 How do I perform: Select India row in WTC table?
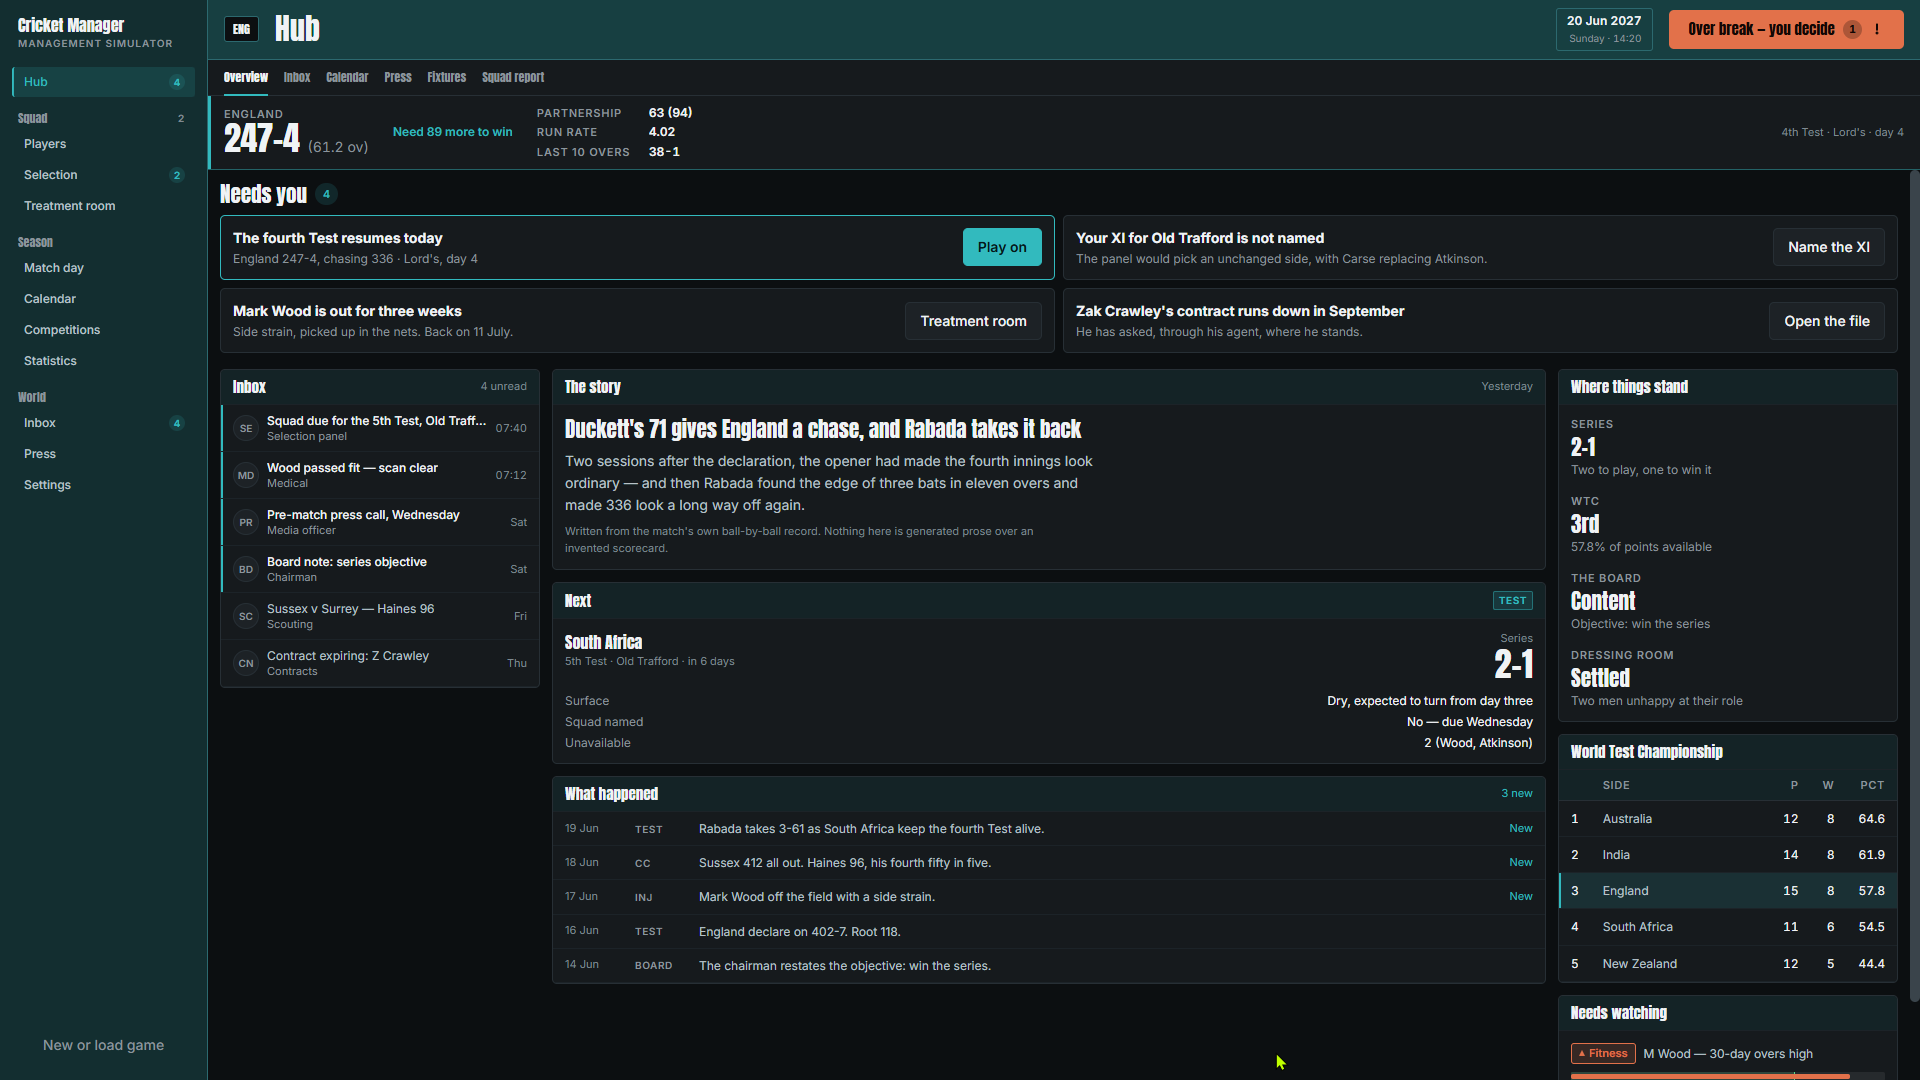tap(1727, 855)
